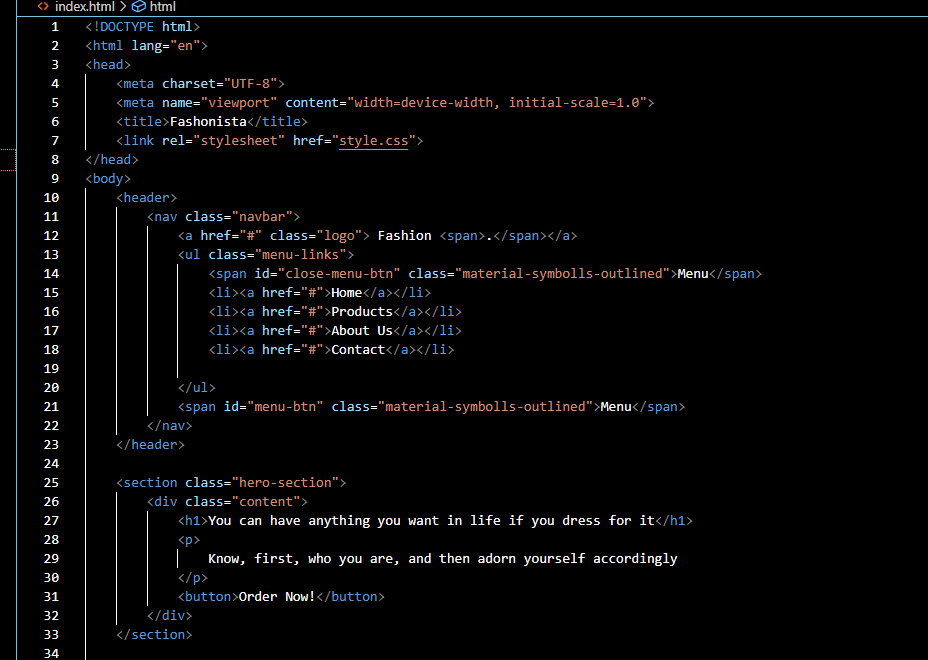Image resolution: width=928 pixels, height=660 pixels.
Task: Click the index.html file icon in breadcrumb
Action: pos(43,7)
